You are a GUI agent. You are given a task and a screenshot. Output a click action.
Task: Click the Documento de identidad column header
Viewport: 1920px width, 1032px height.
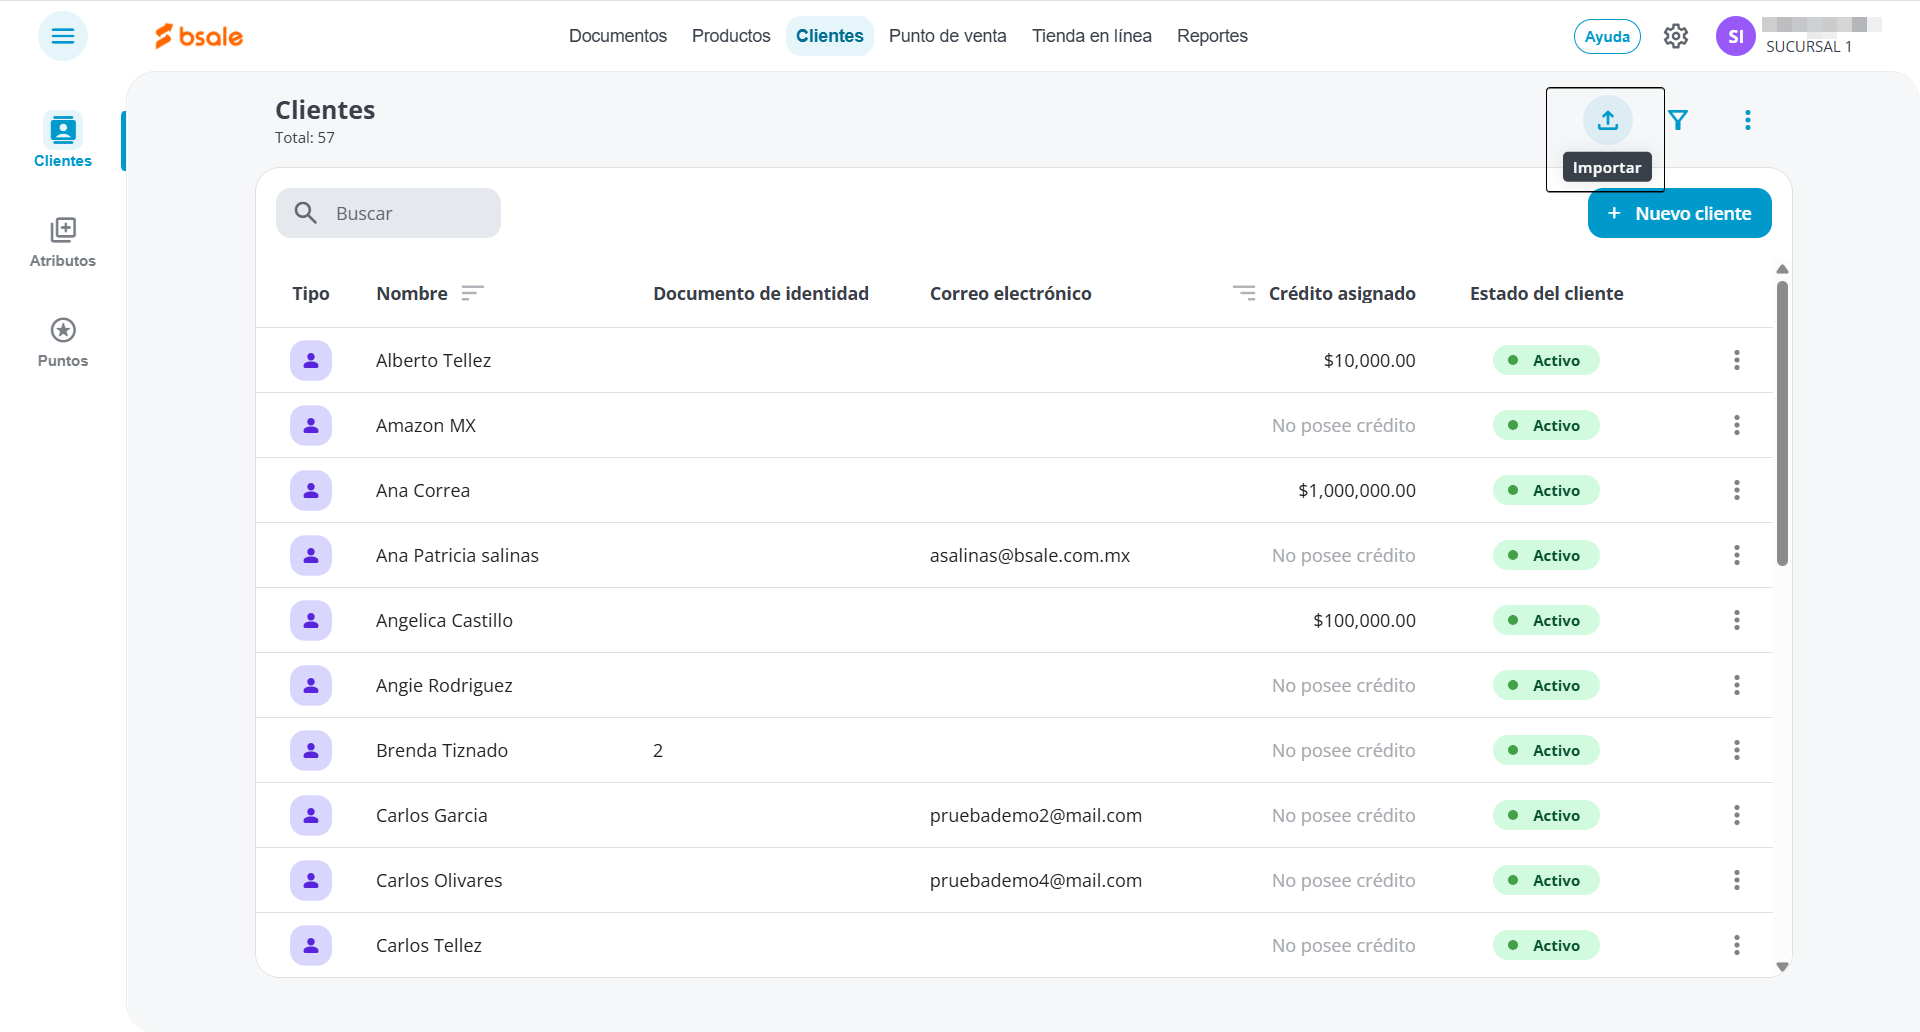coord(761,293)
